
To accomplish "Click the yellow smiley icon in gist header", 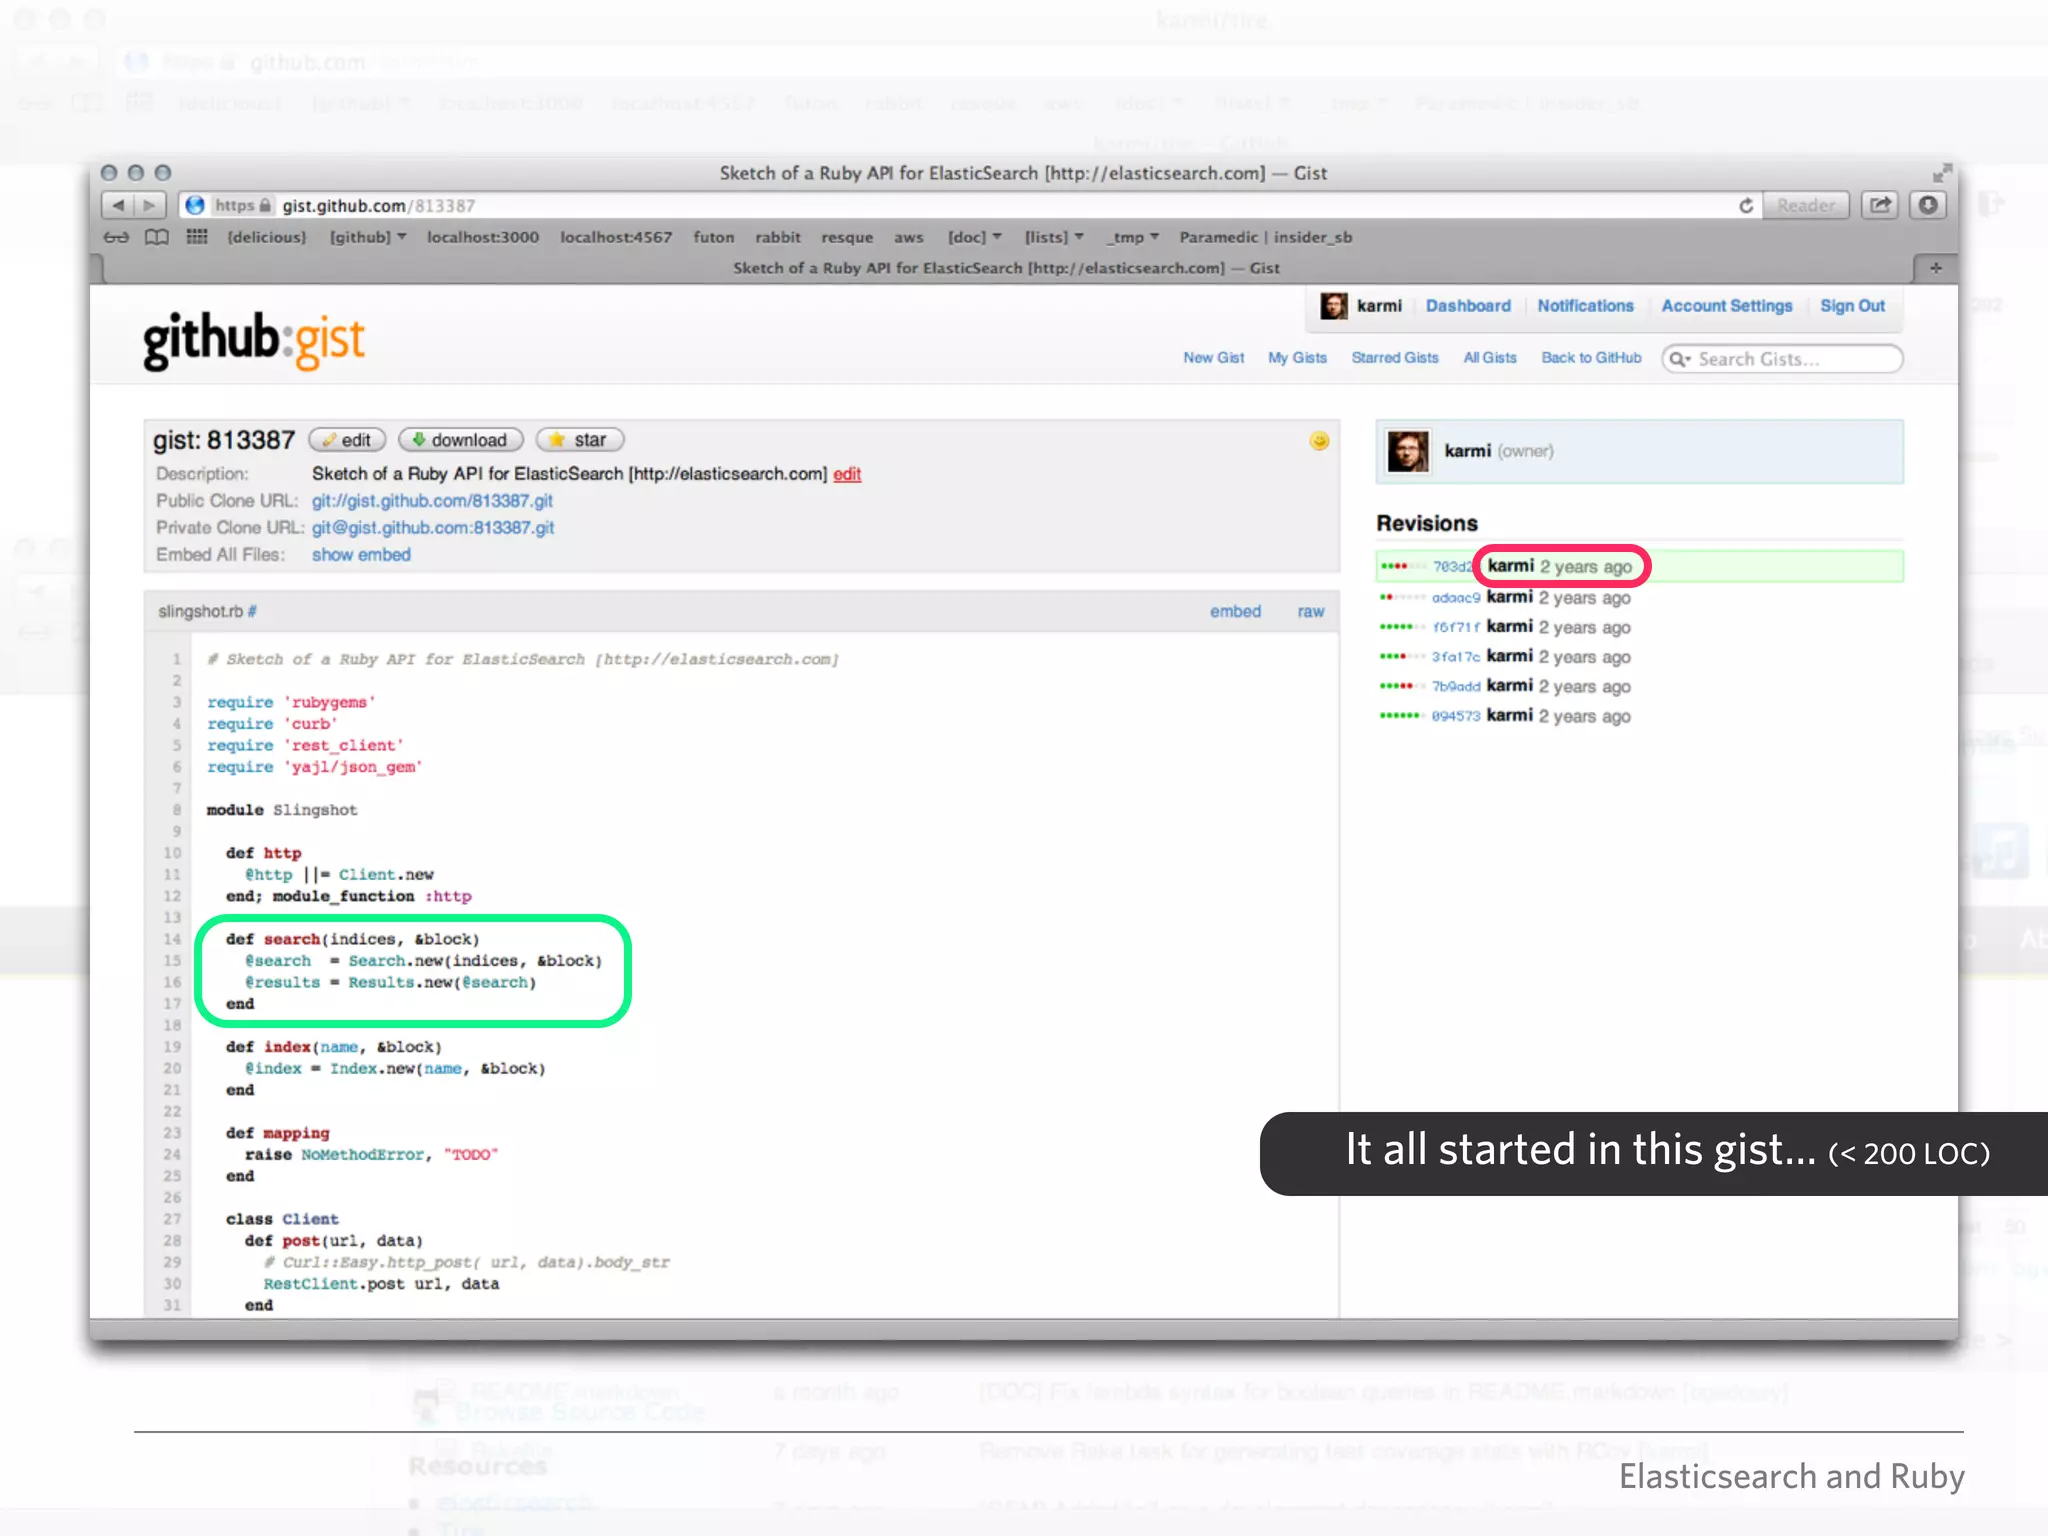I will click(1319, 441).
